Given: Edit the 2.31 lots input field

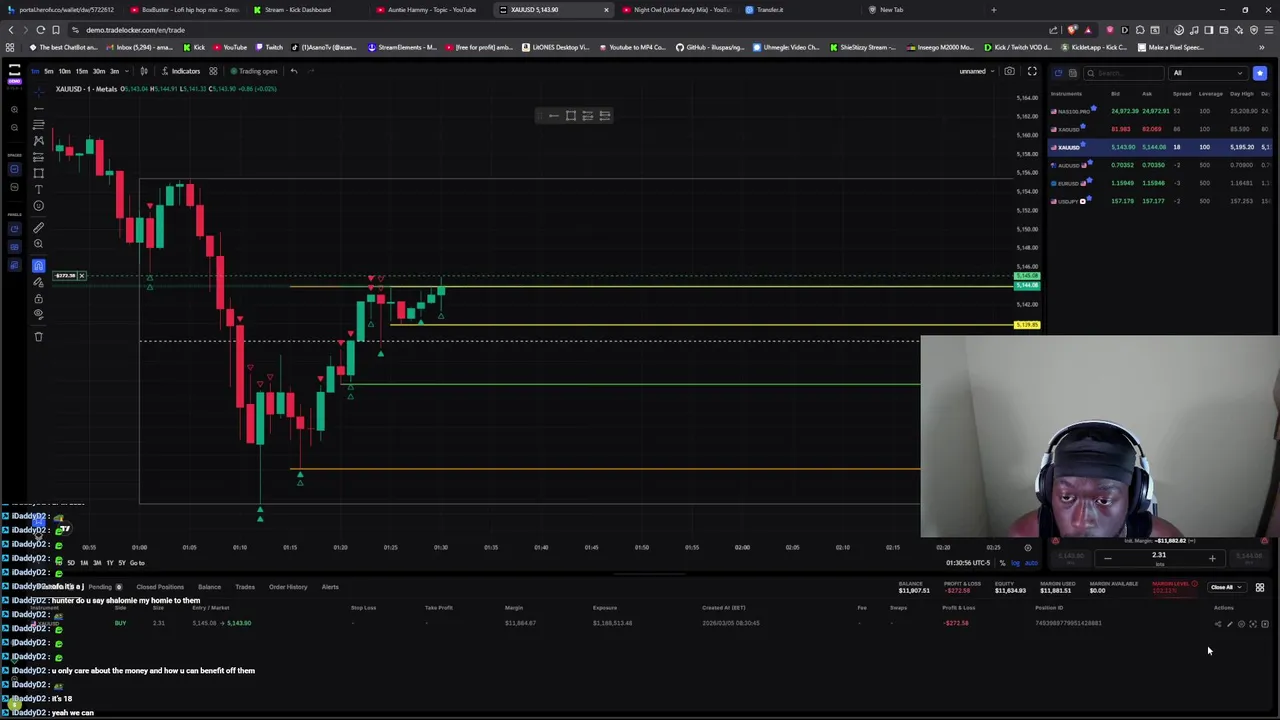Looking at the screenshot, I should tap(1159, 557).
